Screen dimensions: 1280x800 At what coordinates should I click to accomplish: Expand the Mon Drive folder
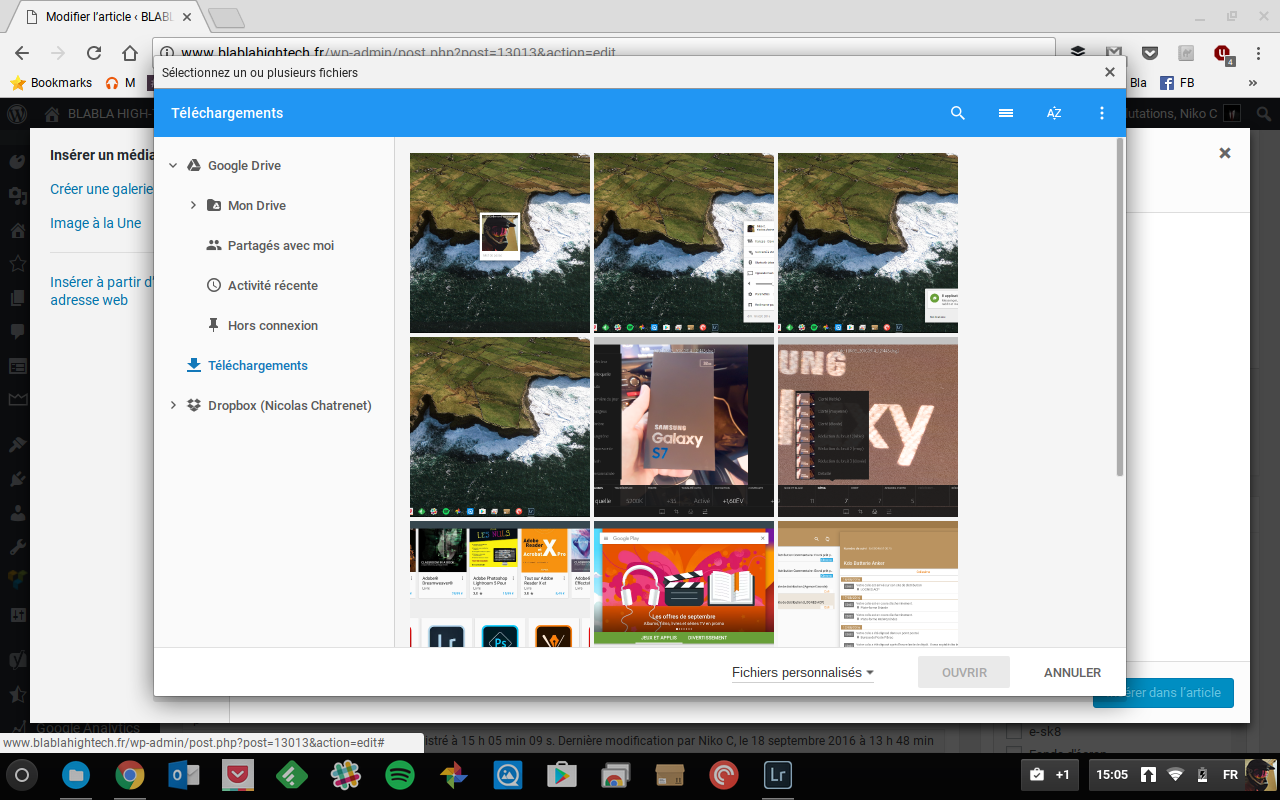(193, 206)
